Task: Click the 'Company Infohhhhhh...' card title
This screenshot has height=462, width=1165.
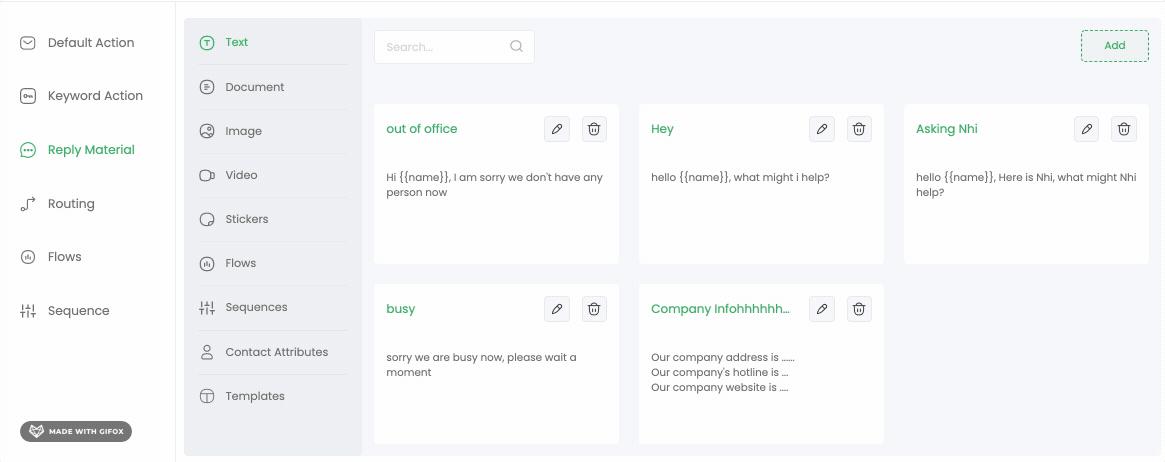Action: pyautogui.click(x=721, y=309)
